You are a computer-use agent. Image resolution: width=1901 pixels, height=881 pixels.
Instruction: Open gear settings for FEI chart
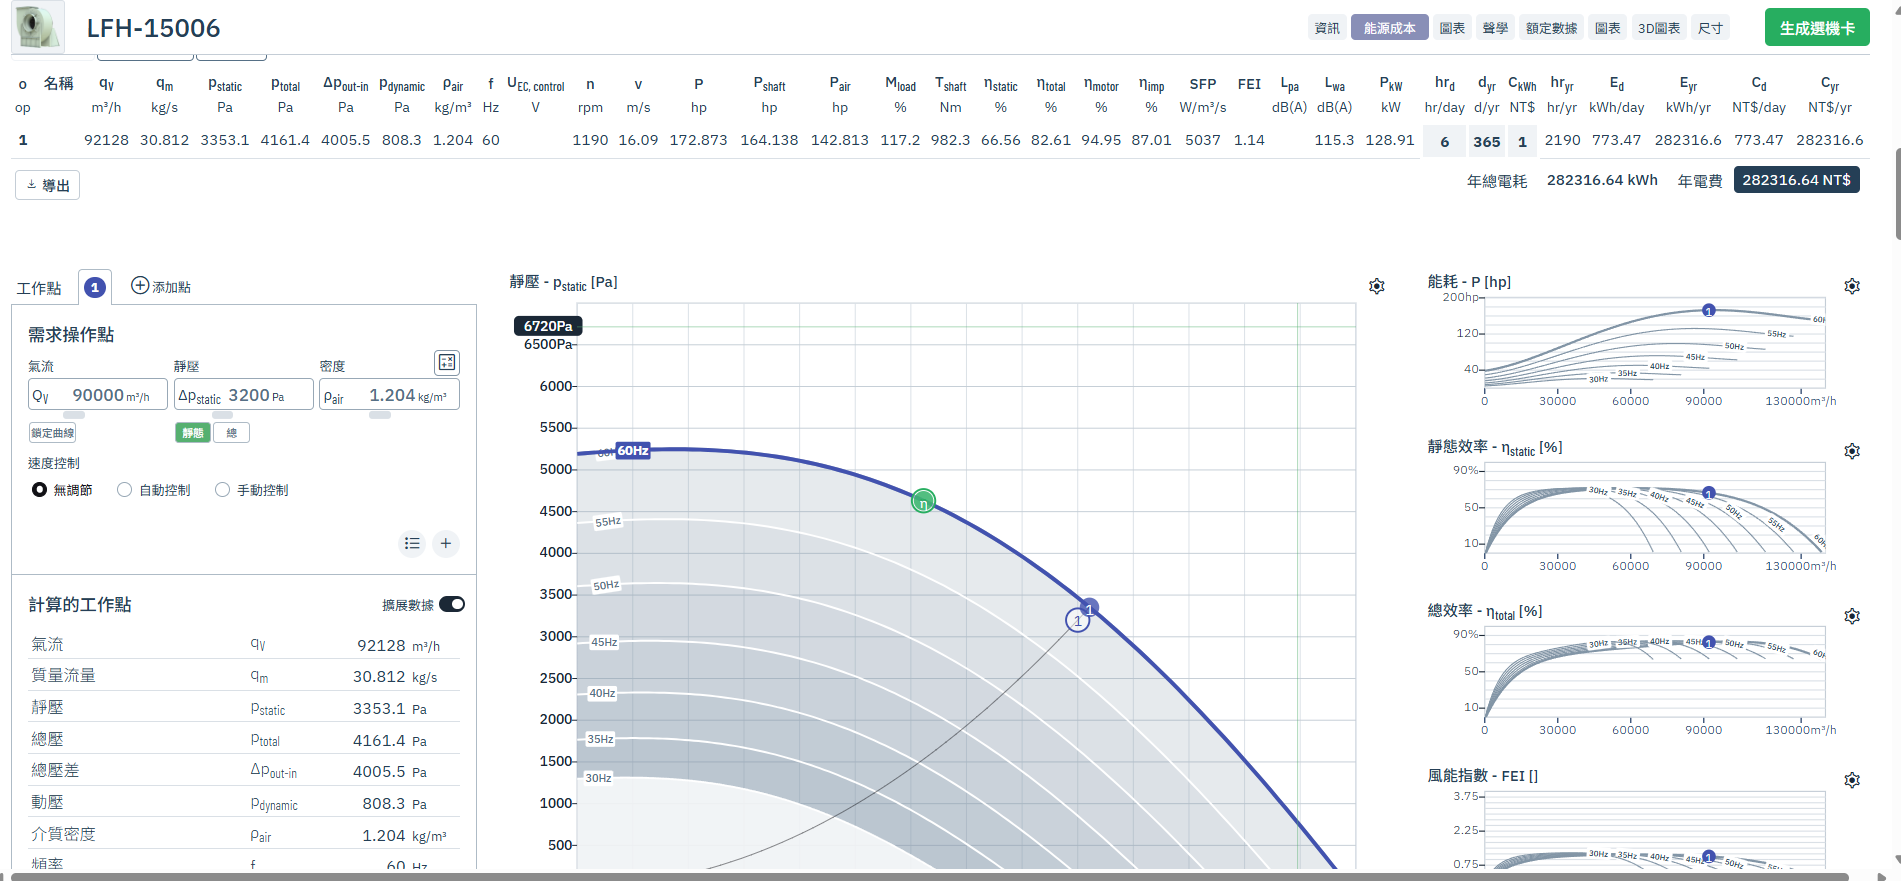point(1852,781)
